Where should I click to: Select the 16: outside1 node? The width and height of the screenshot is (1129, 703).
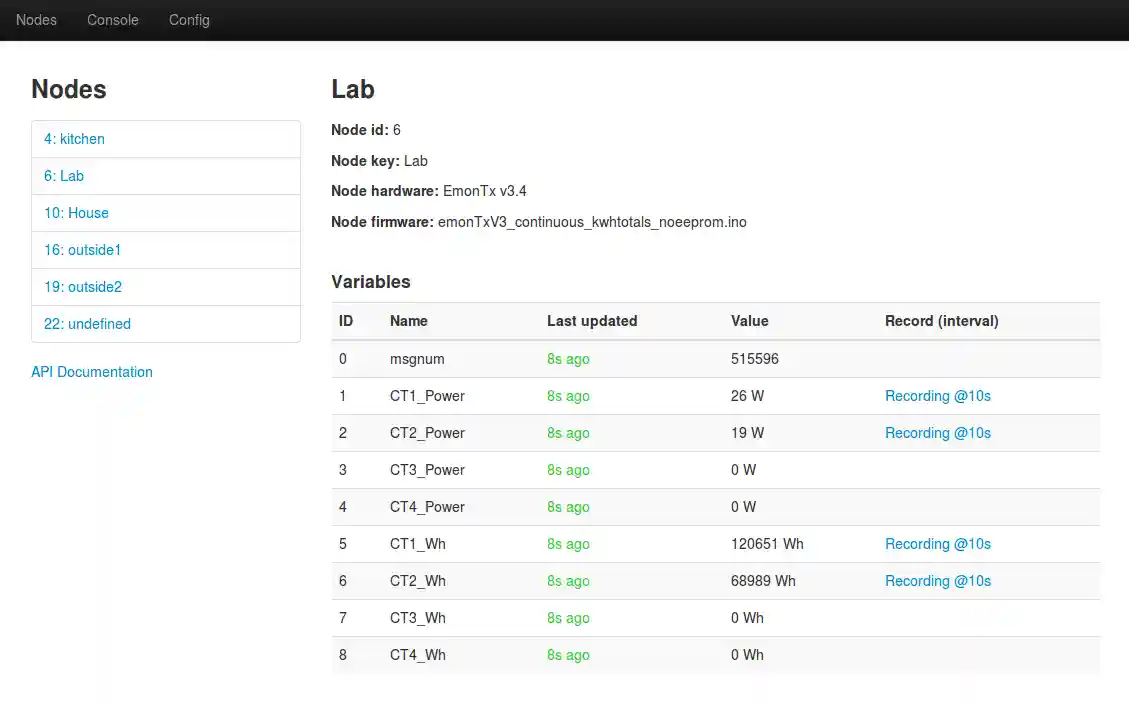coord(82,250)
